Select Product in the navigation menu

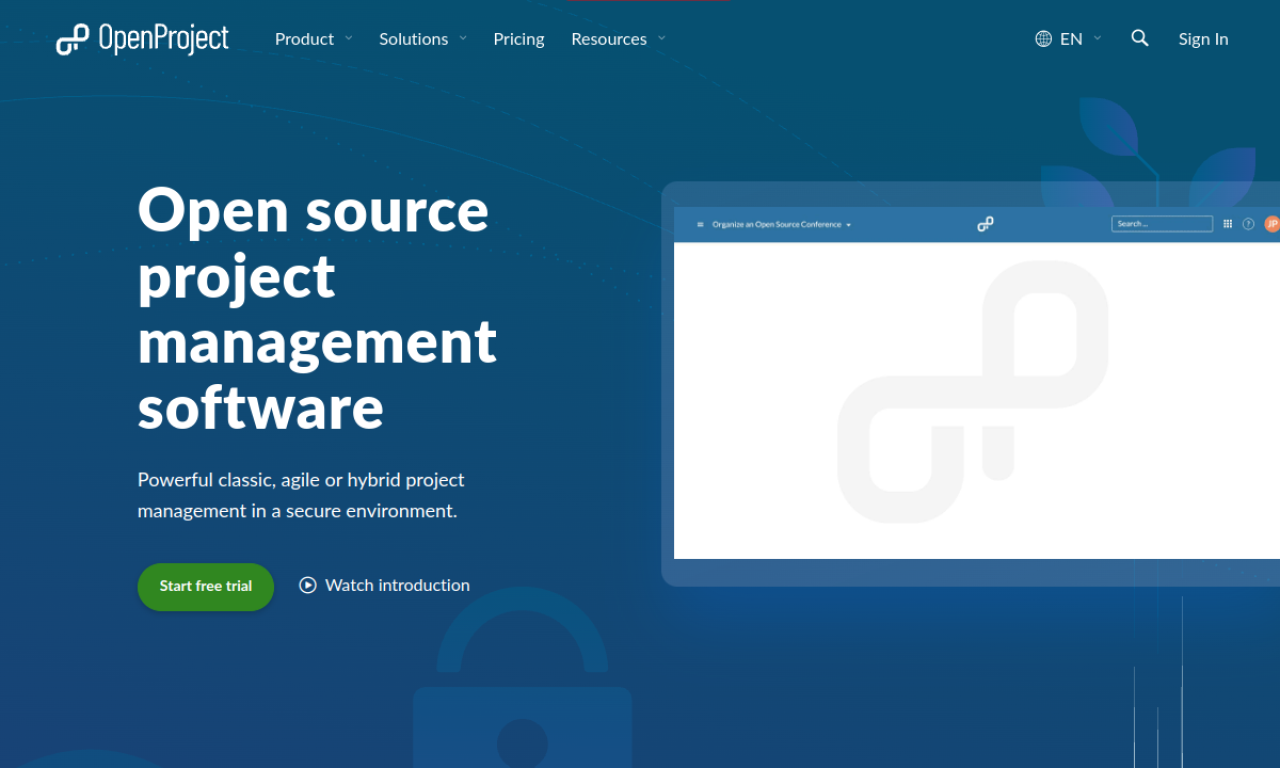304,38
